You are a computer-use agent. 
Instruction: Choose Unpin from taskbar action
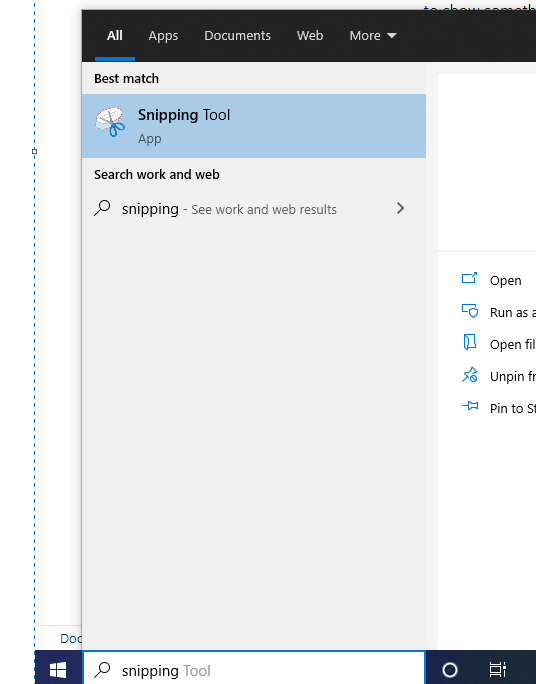point(513,376)
